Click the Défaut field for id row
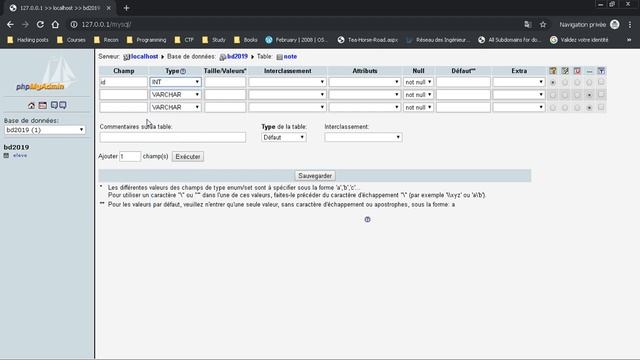 pyautogui.click(x=463, y=82)
